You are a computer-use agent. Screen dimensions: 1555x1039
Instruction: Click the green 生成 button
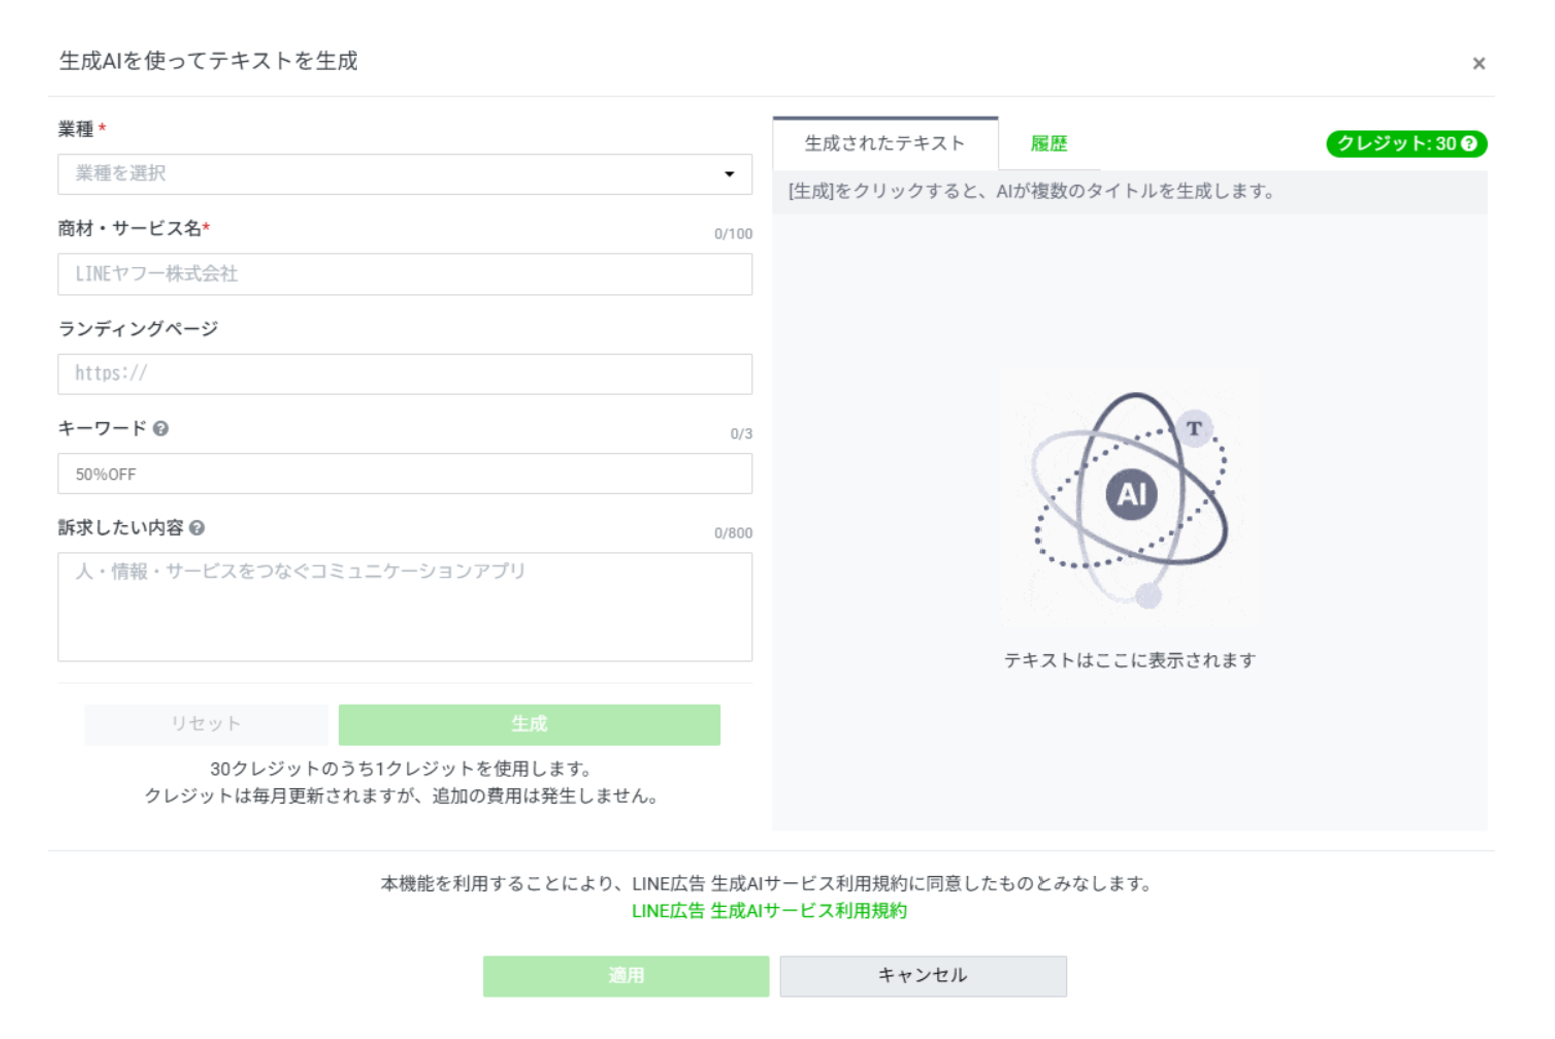[529, 724]
